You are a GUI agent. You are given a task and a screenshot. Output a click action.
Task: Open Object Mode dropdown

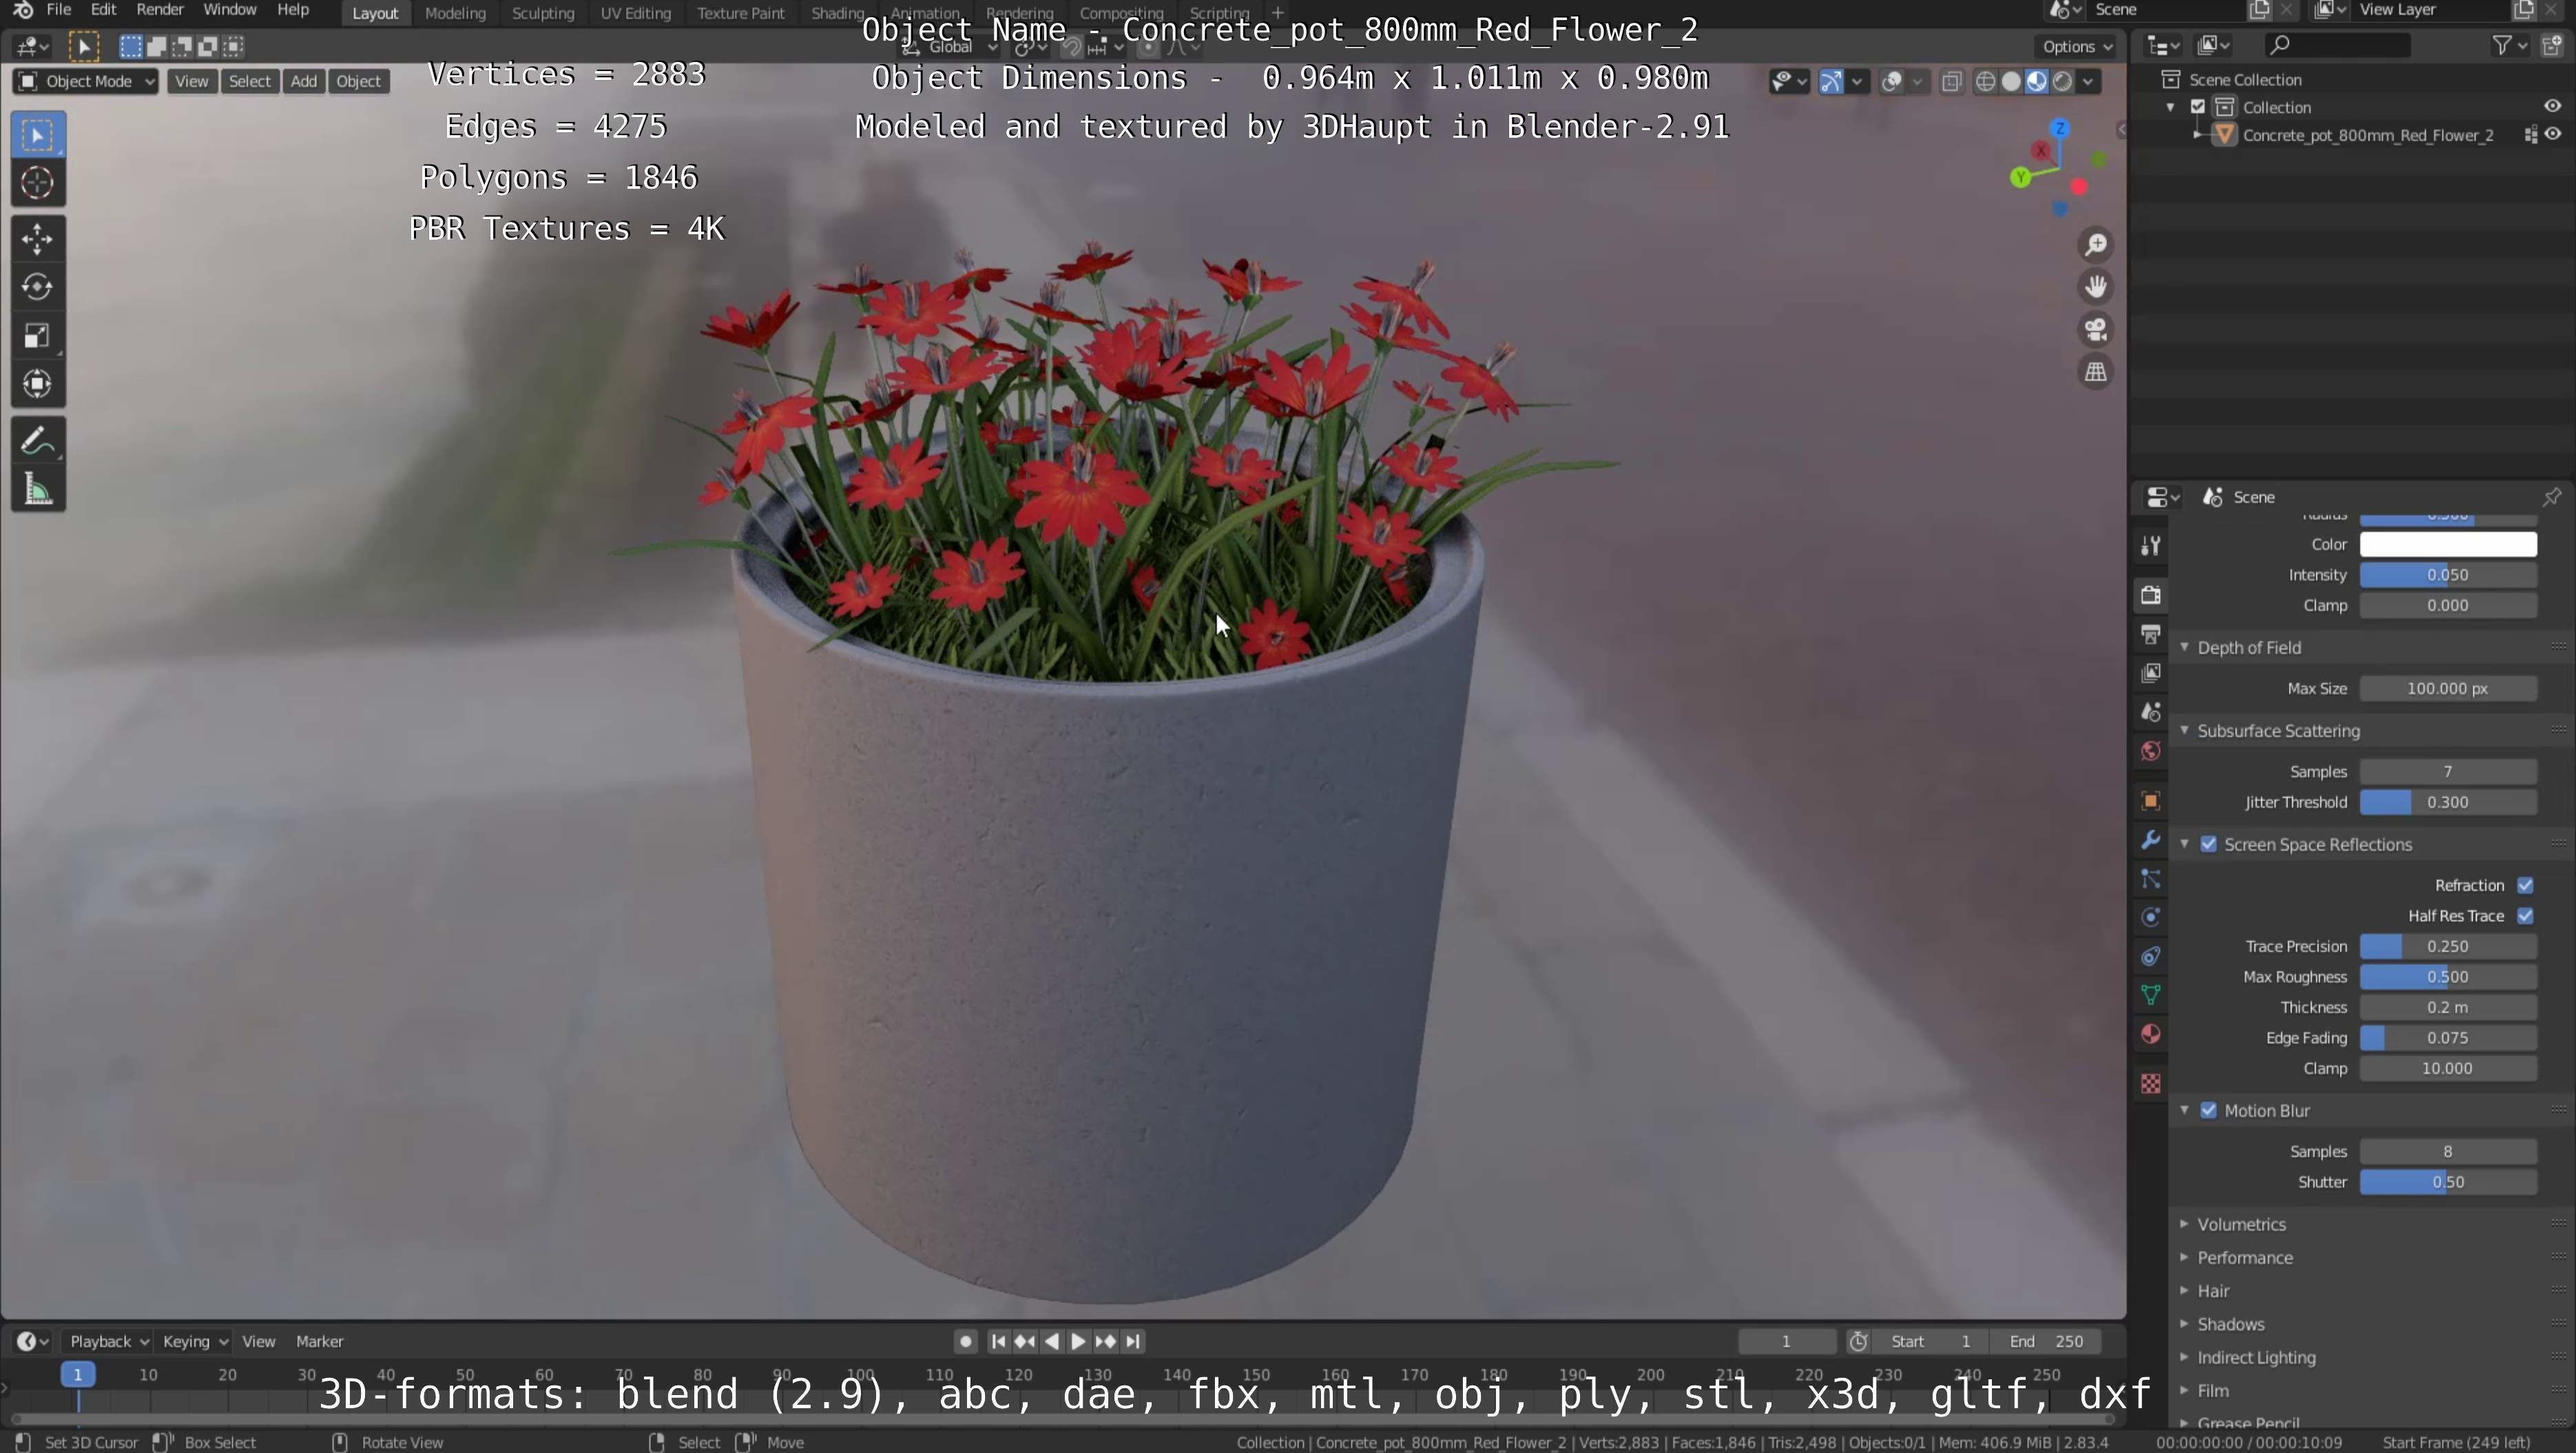[86, 82]
